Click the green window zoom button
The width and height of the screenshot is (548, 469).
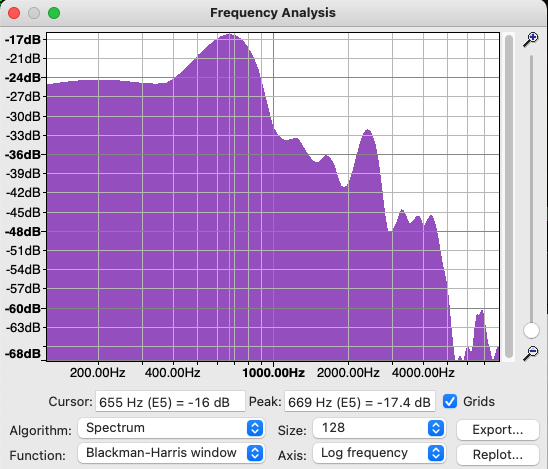[x=54, y=13]
